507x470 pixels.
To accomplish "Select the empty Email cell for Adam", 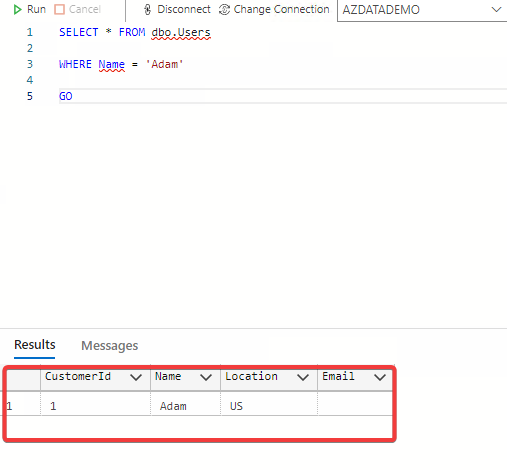I will pos(355,406).
